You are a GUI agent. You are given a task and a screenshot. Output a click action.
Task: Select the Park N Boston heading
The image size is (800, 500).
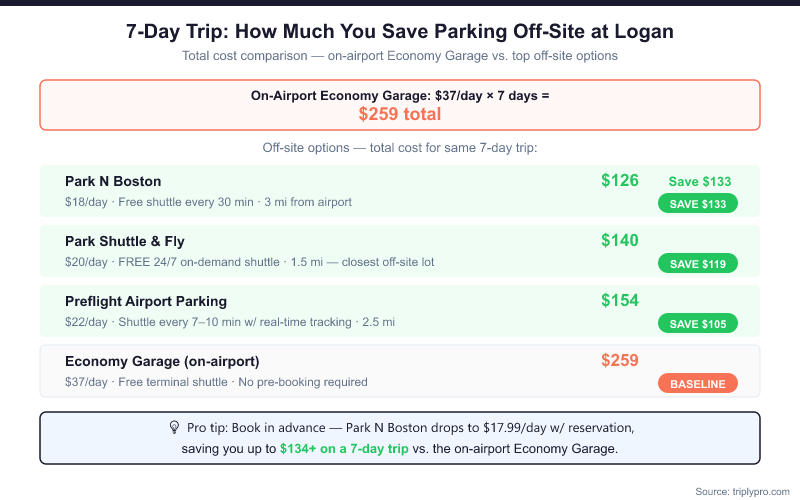click(113, 181)
